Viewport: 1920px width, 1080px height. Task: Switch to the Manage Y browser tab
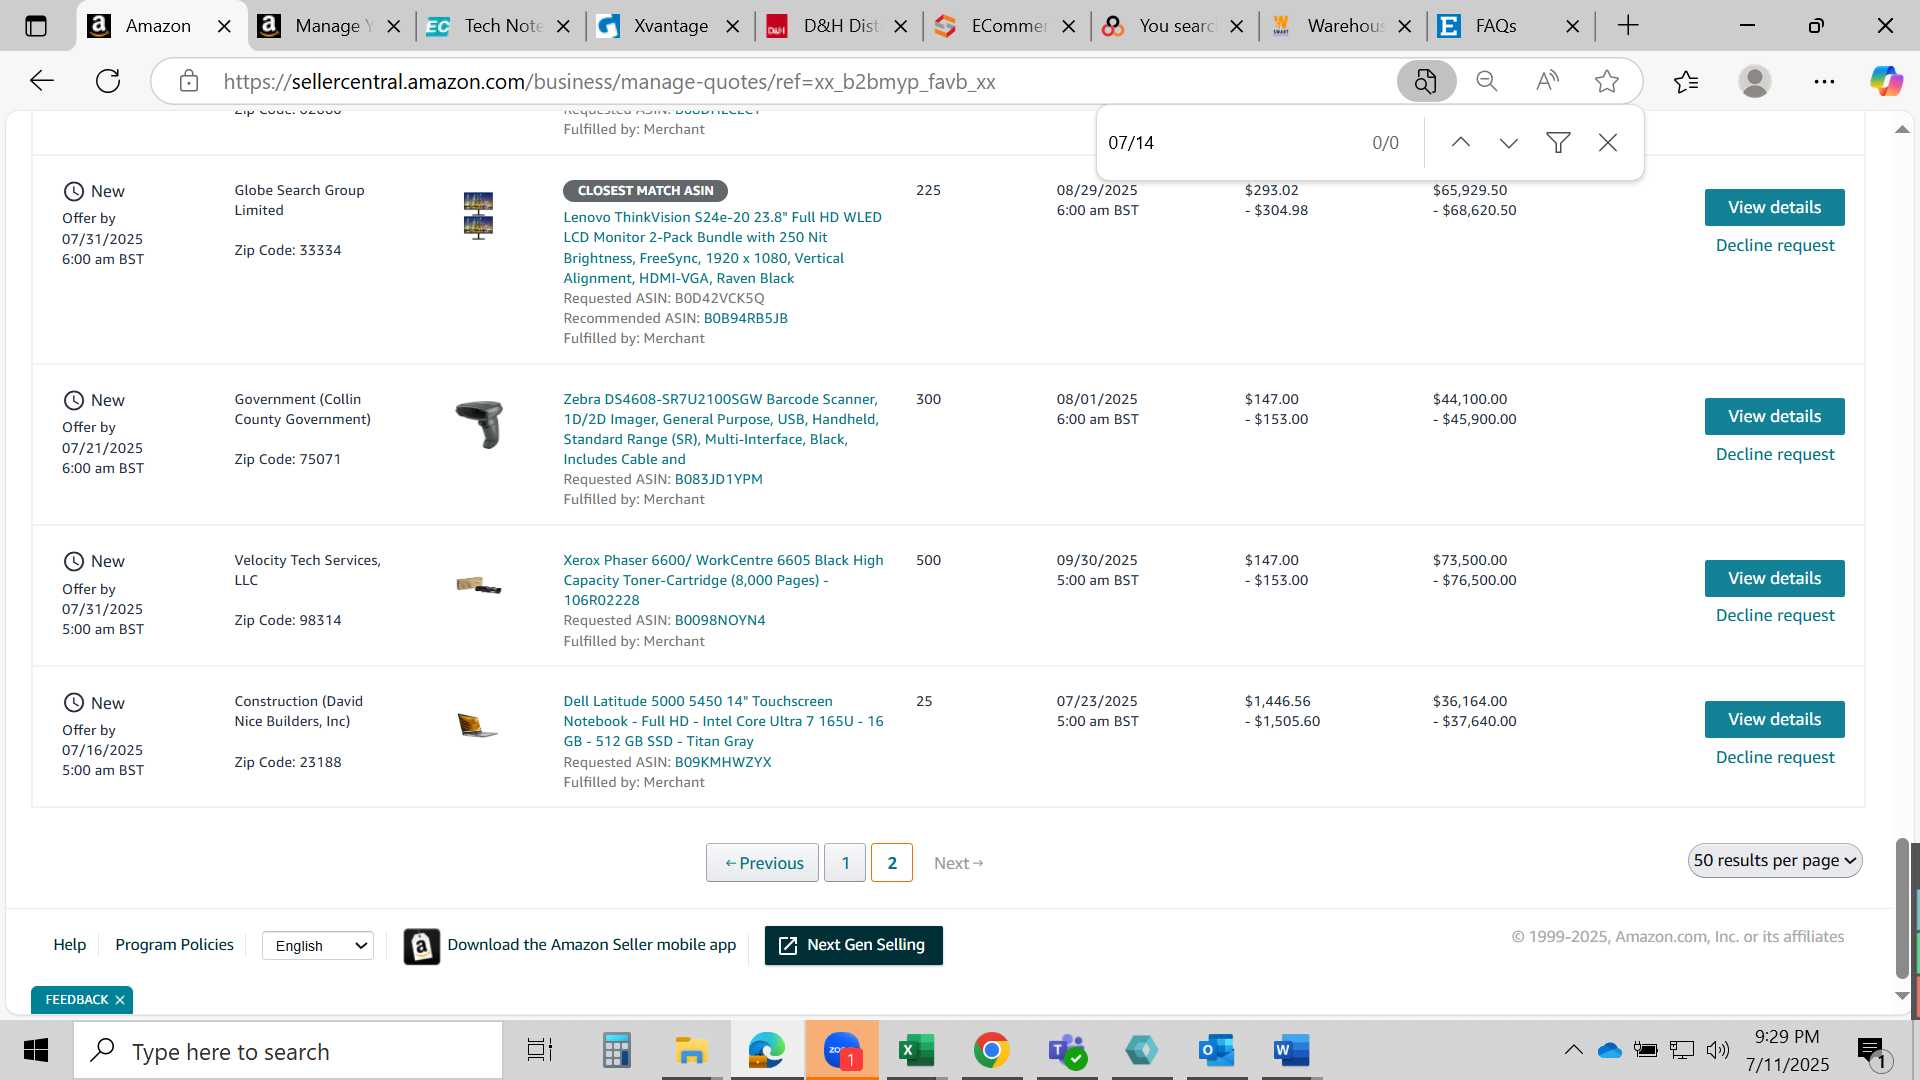[332, 26]
